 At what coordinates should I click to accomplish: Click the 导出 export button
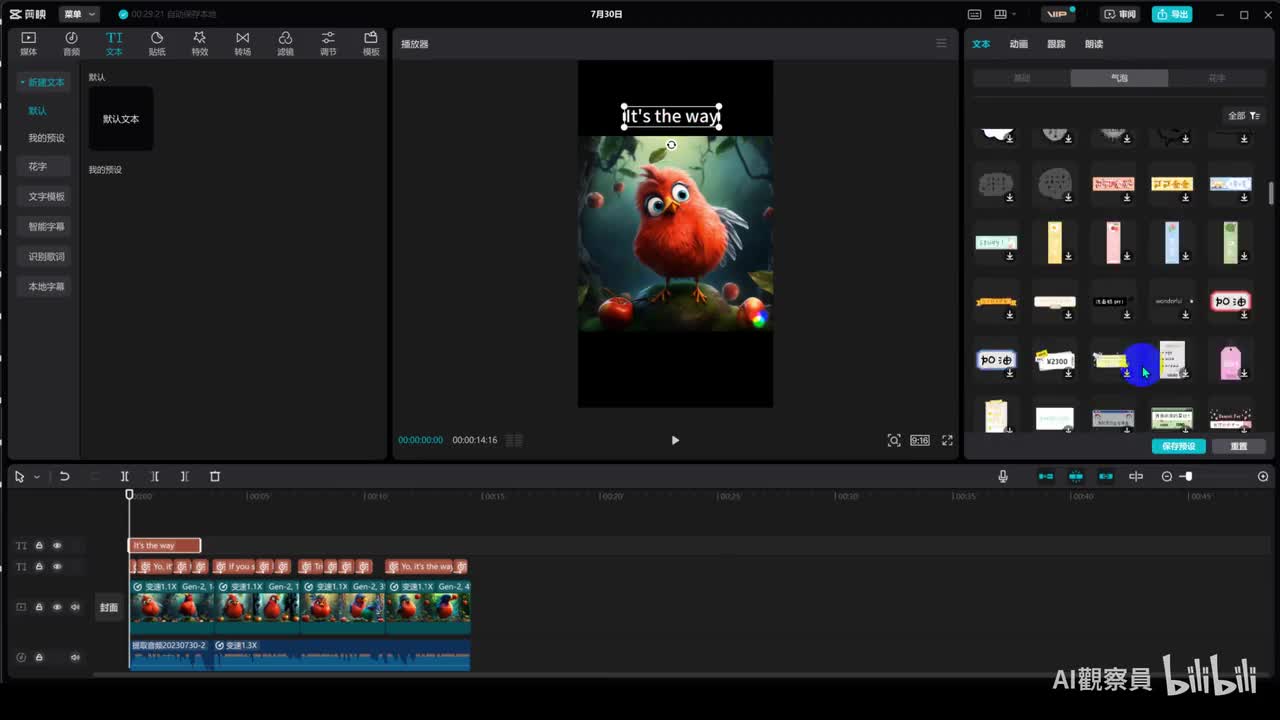pyautogui.click(x=1172, y=14)
